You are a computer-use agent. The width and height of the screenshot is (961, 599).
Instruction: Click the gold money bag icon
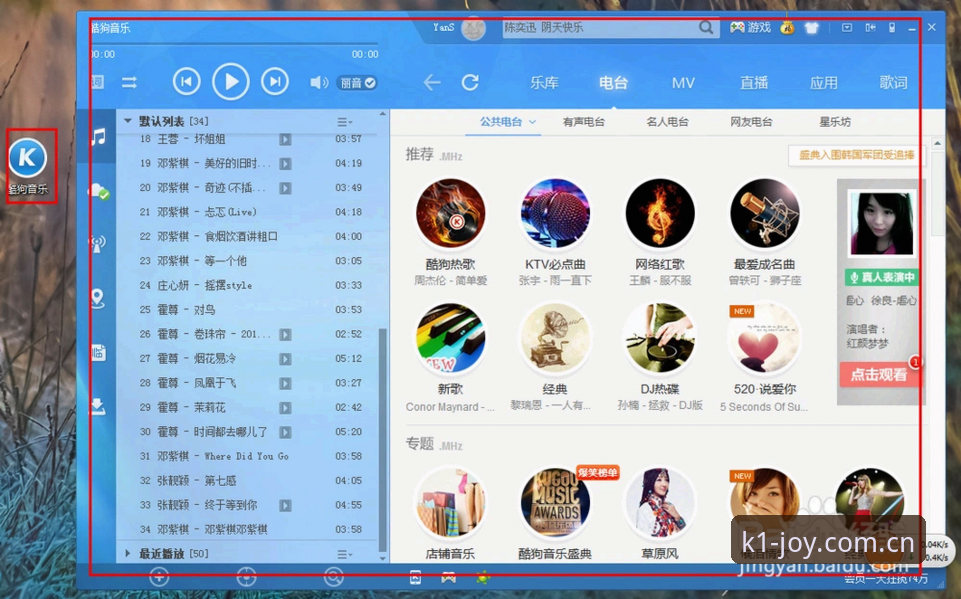788,28
